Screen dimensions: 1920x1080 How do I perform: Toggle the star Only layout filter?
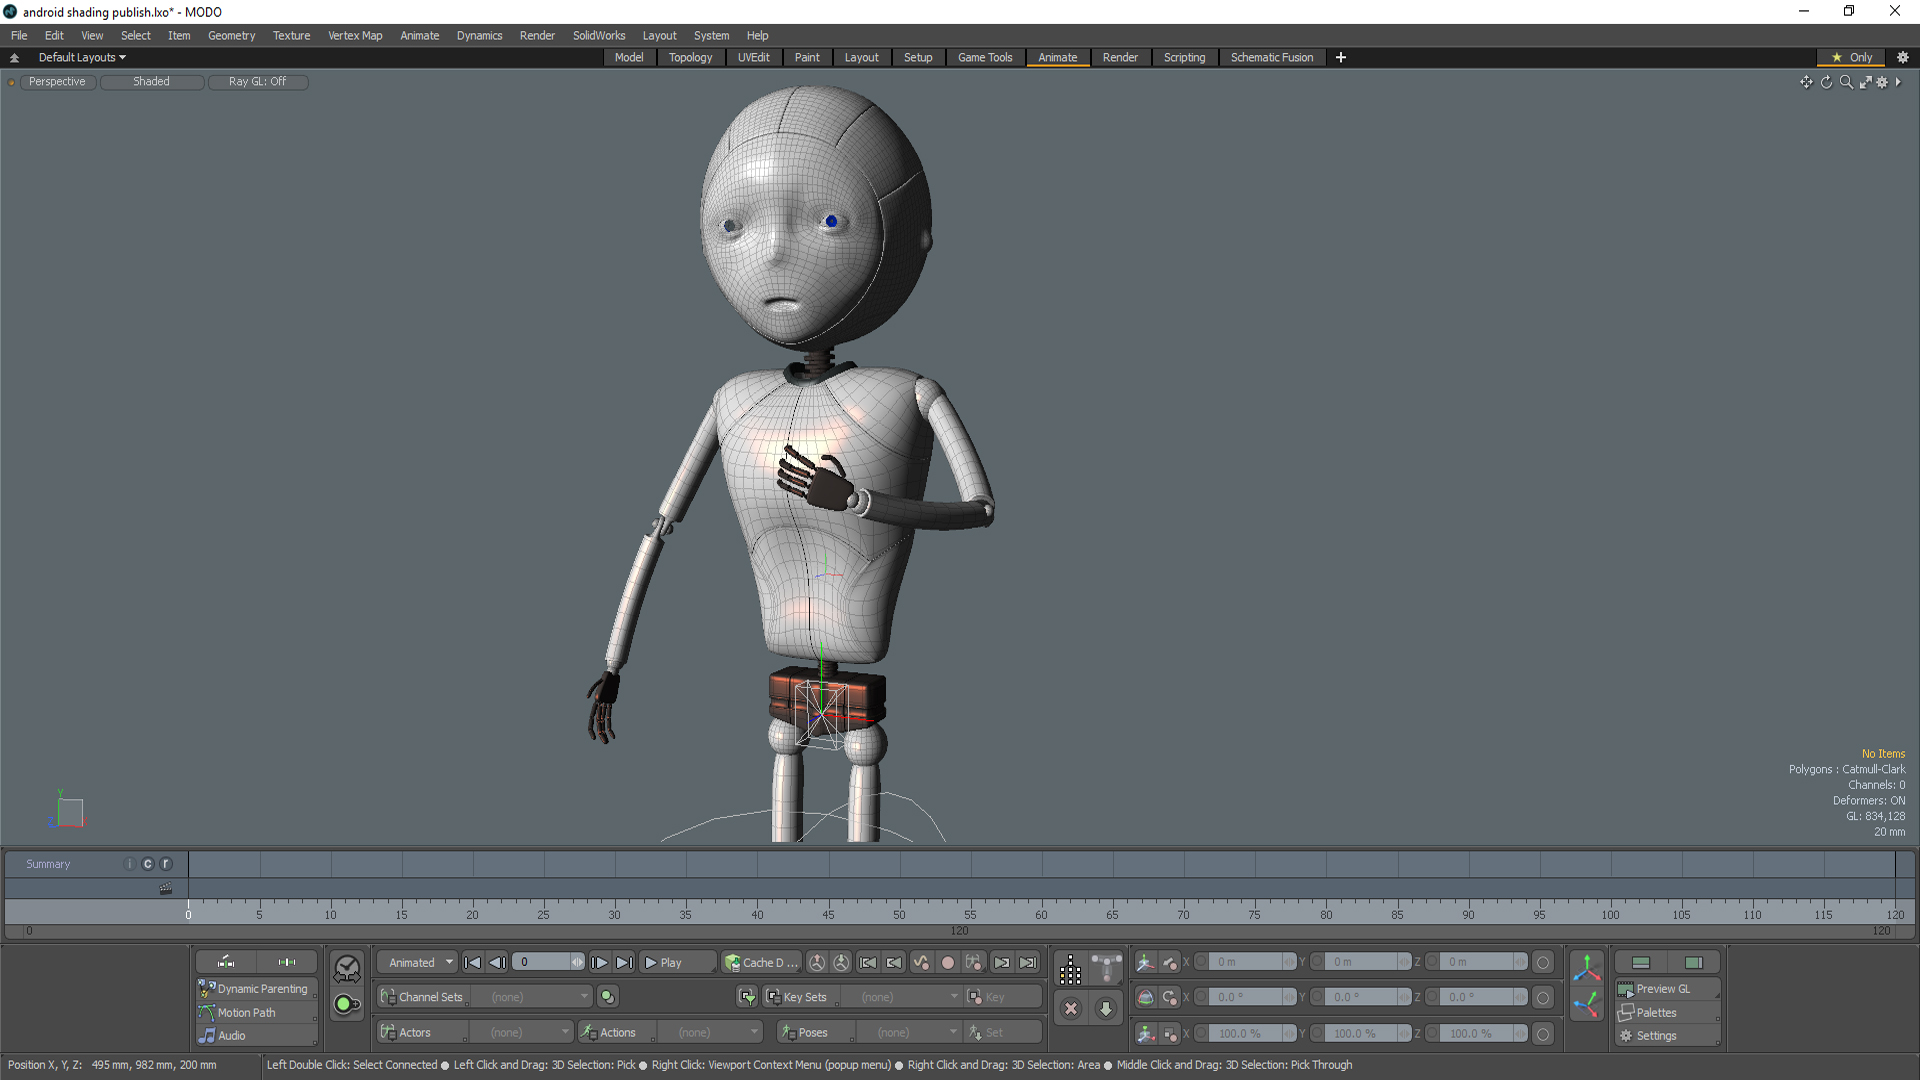pyautogui.click(x=1851, y=57)
